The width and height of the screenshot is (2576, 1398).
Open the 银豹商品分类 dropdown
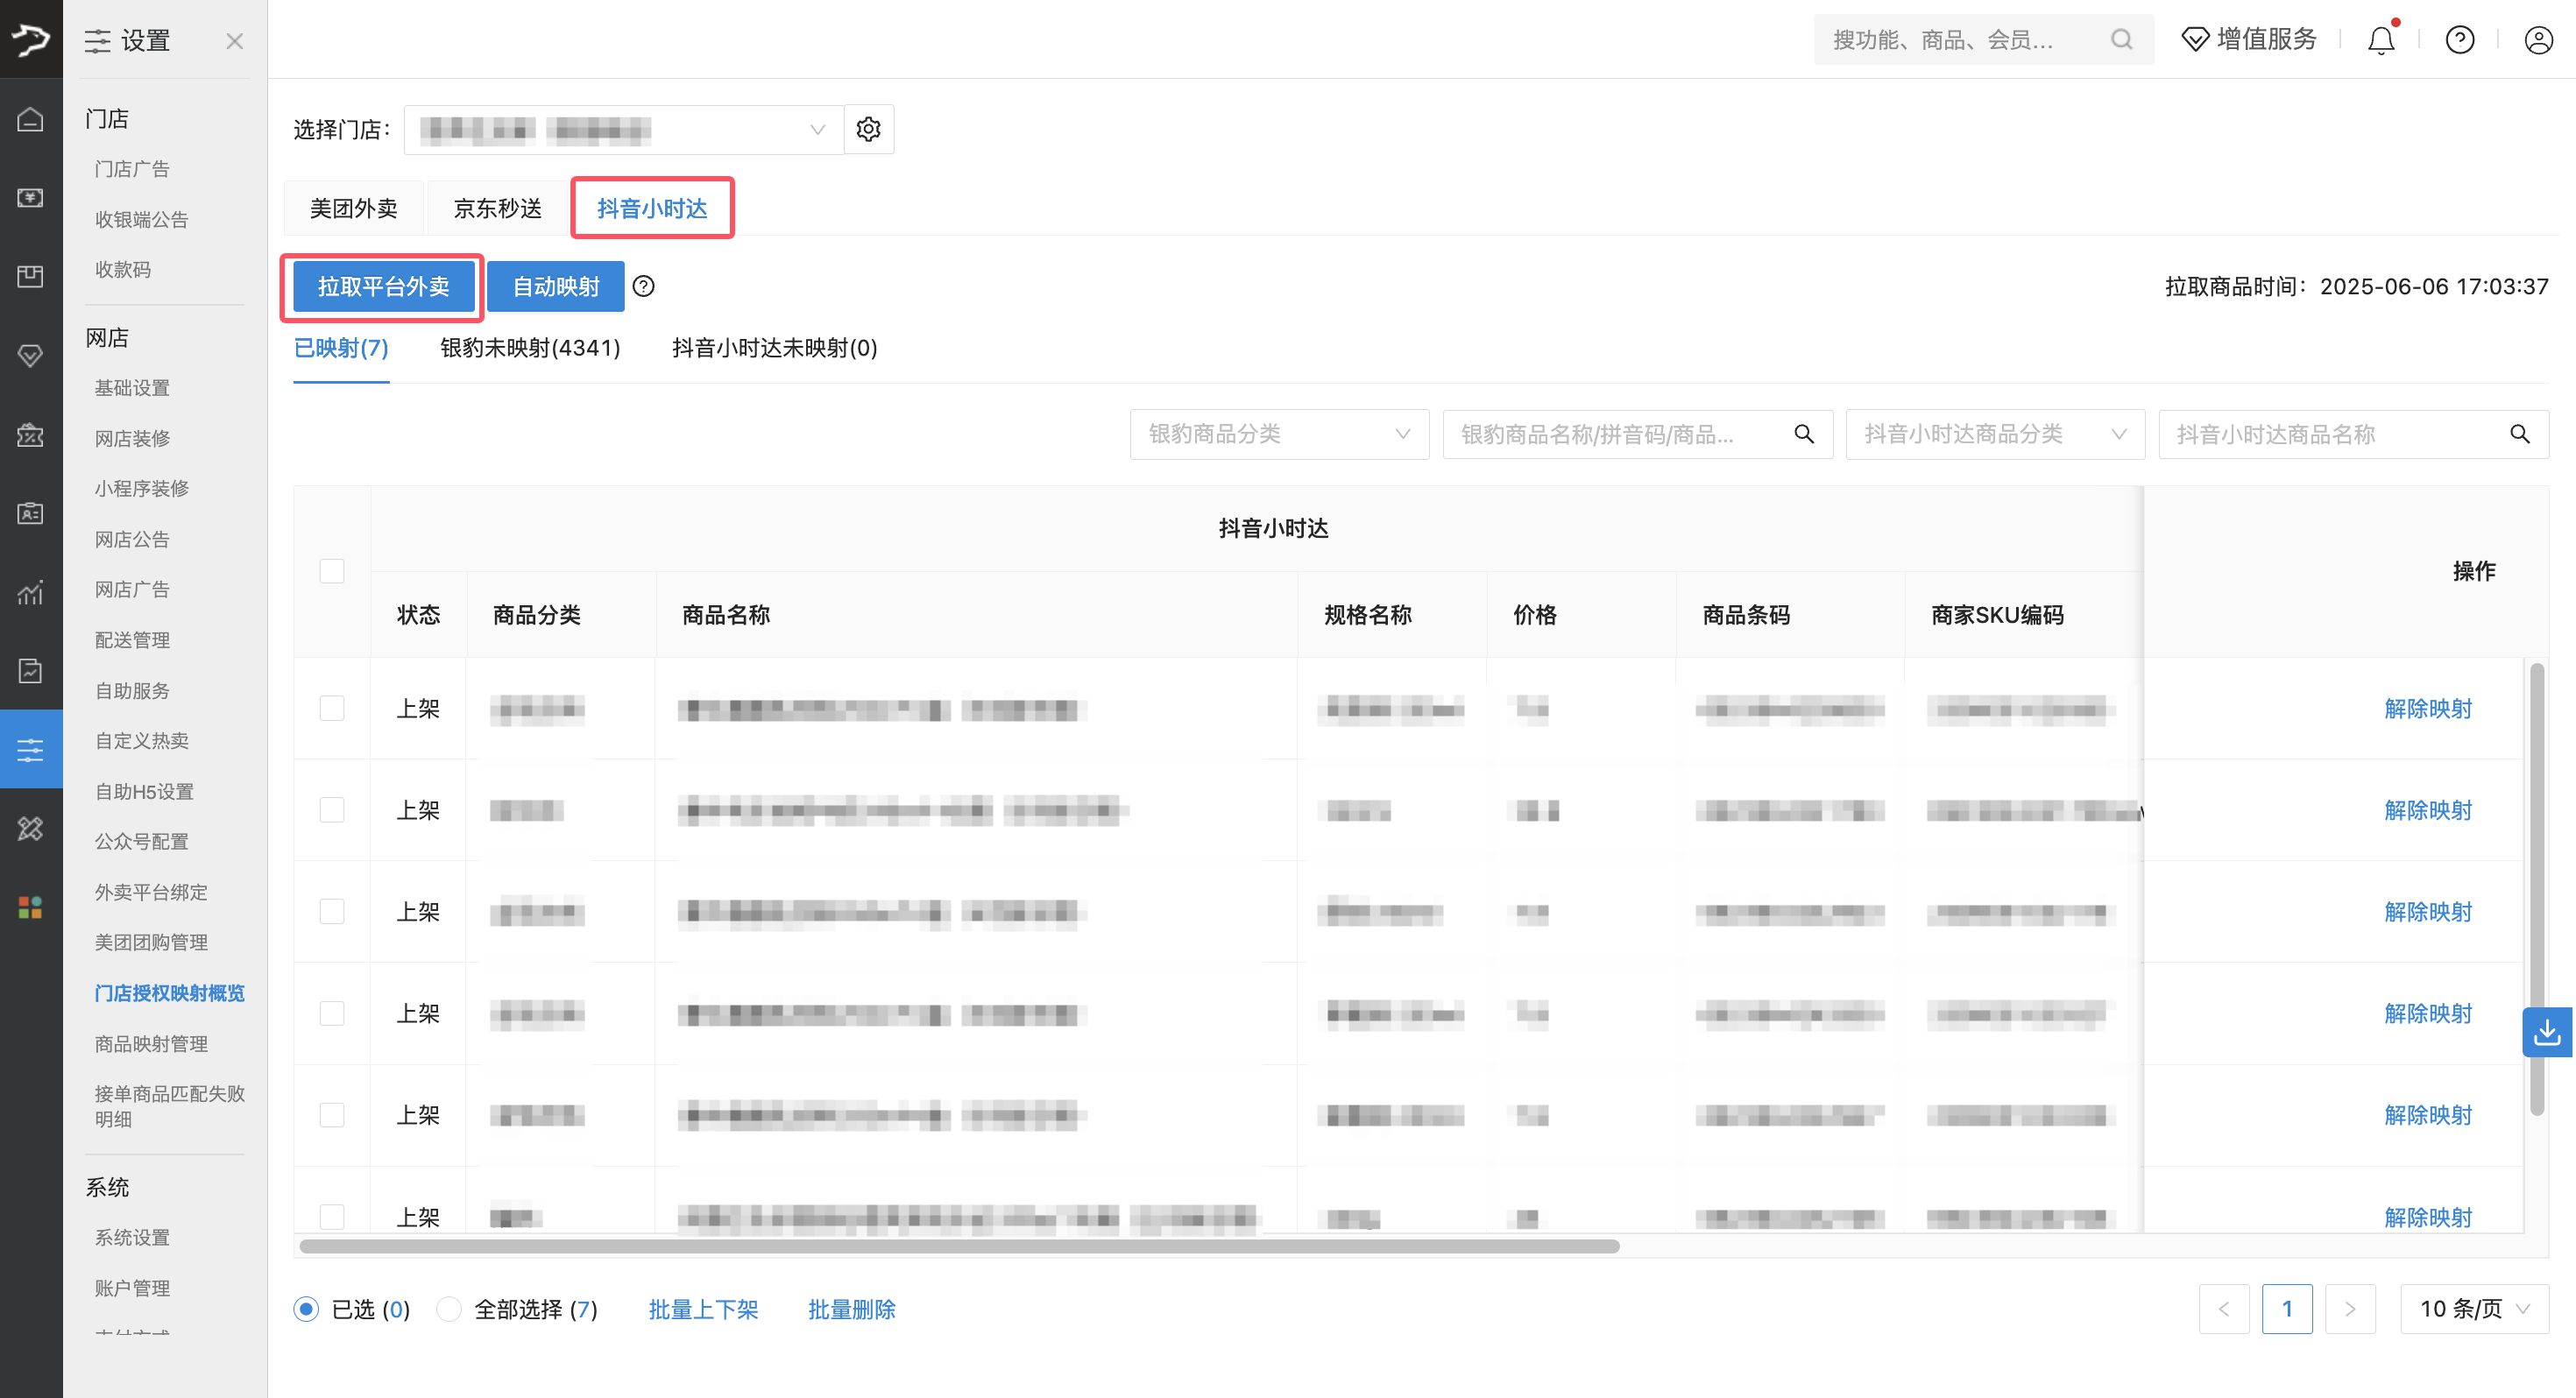(1279, 434)
